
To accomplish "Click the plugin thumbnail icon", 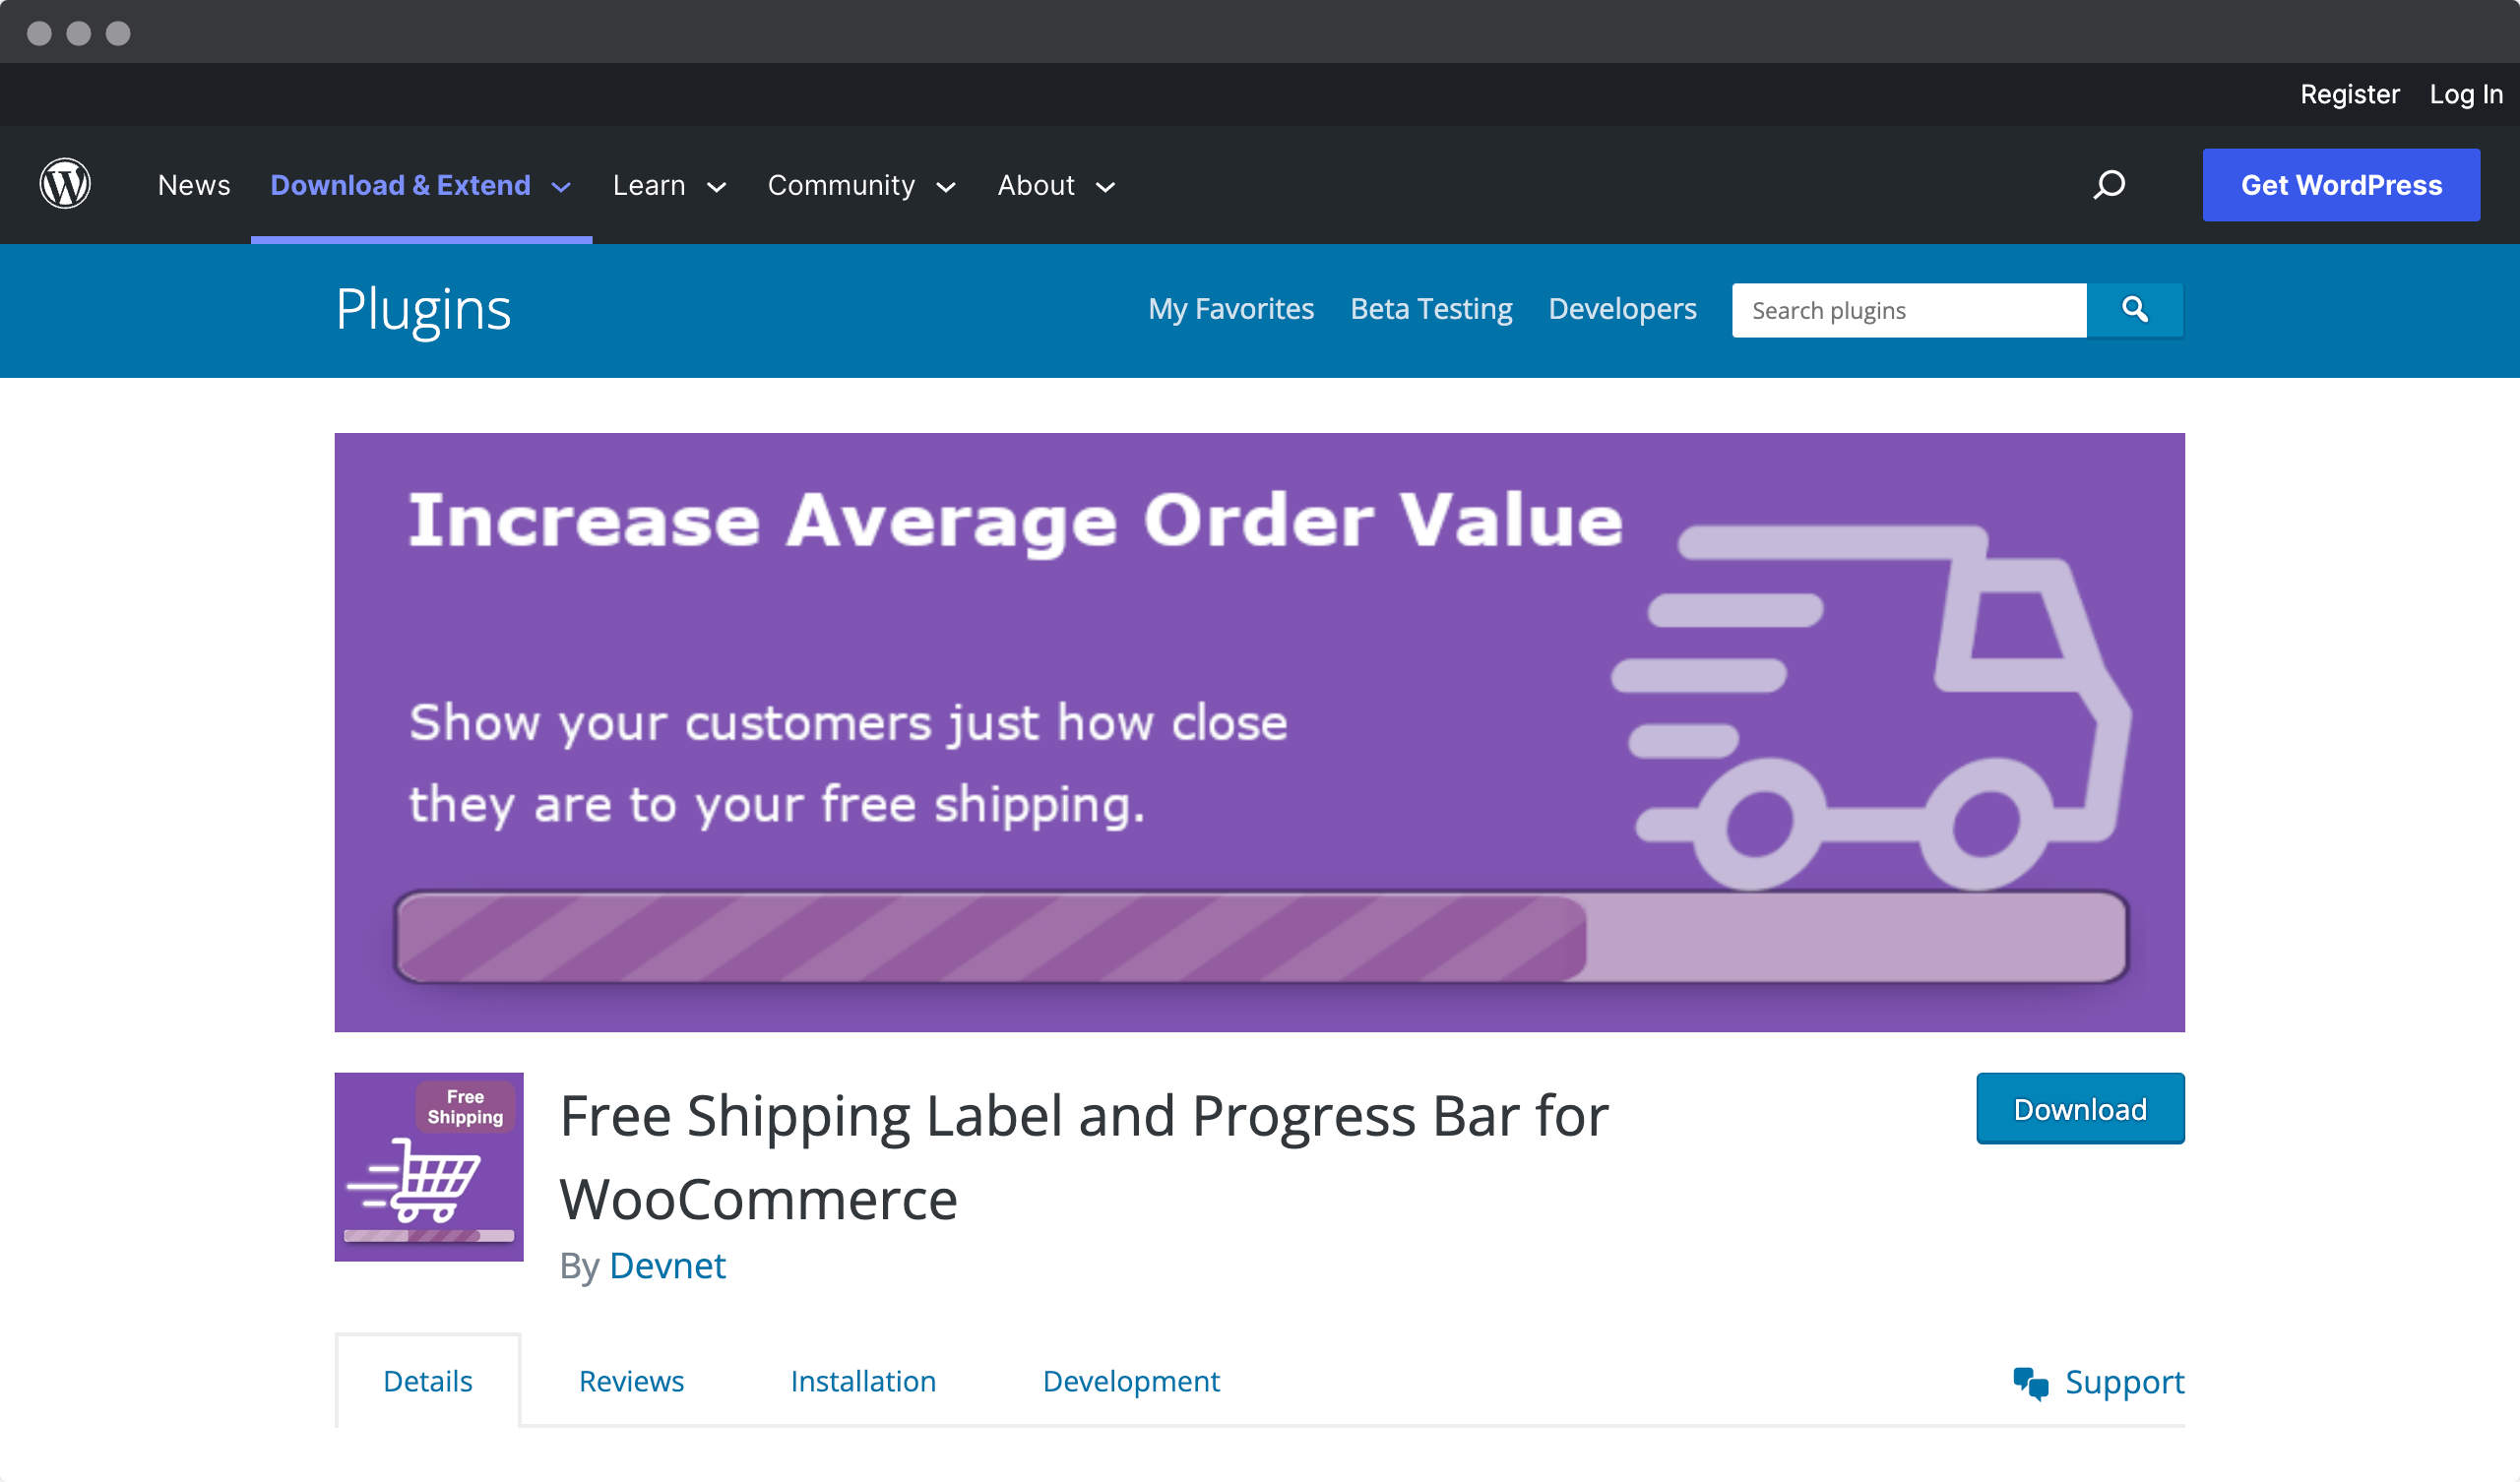I will (x=429, y=1164).
